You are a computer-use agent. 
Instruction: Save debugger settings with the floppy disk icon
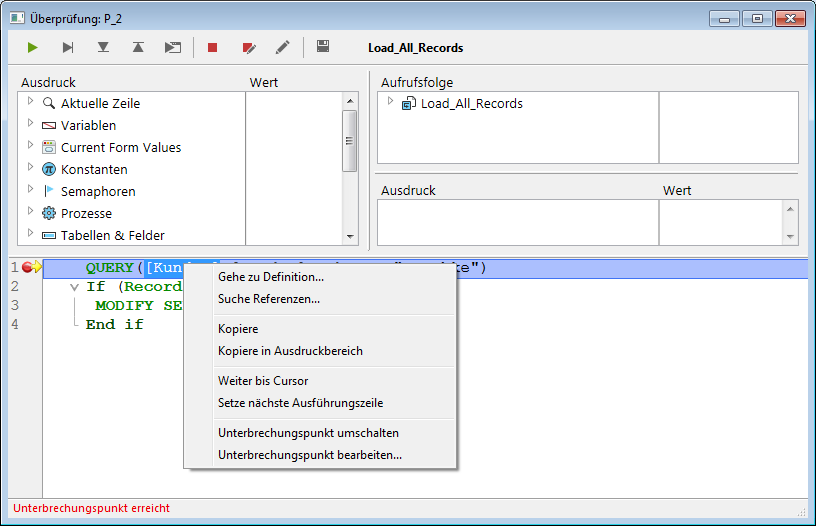coord(323,47)
